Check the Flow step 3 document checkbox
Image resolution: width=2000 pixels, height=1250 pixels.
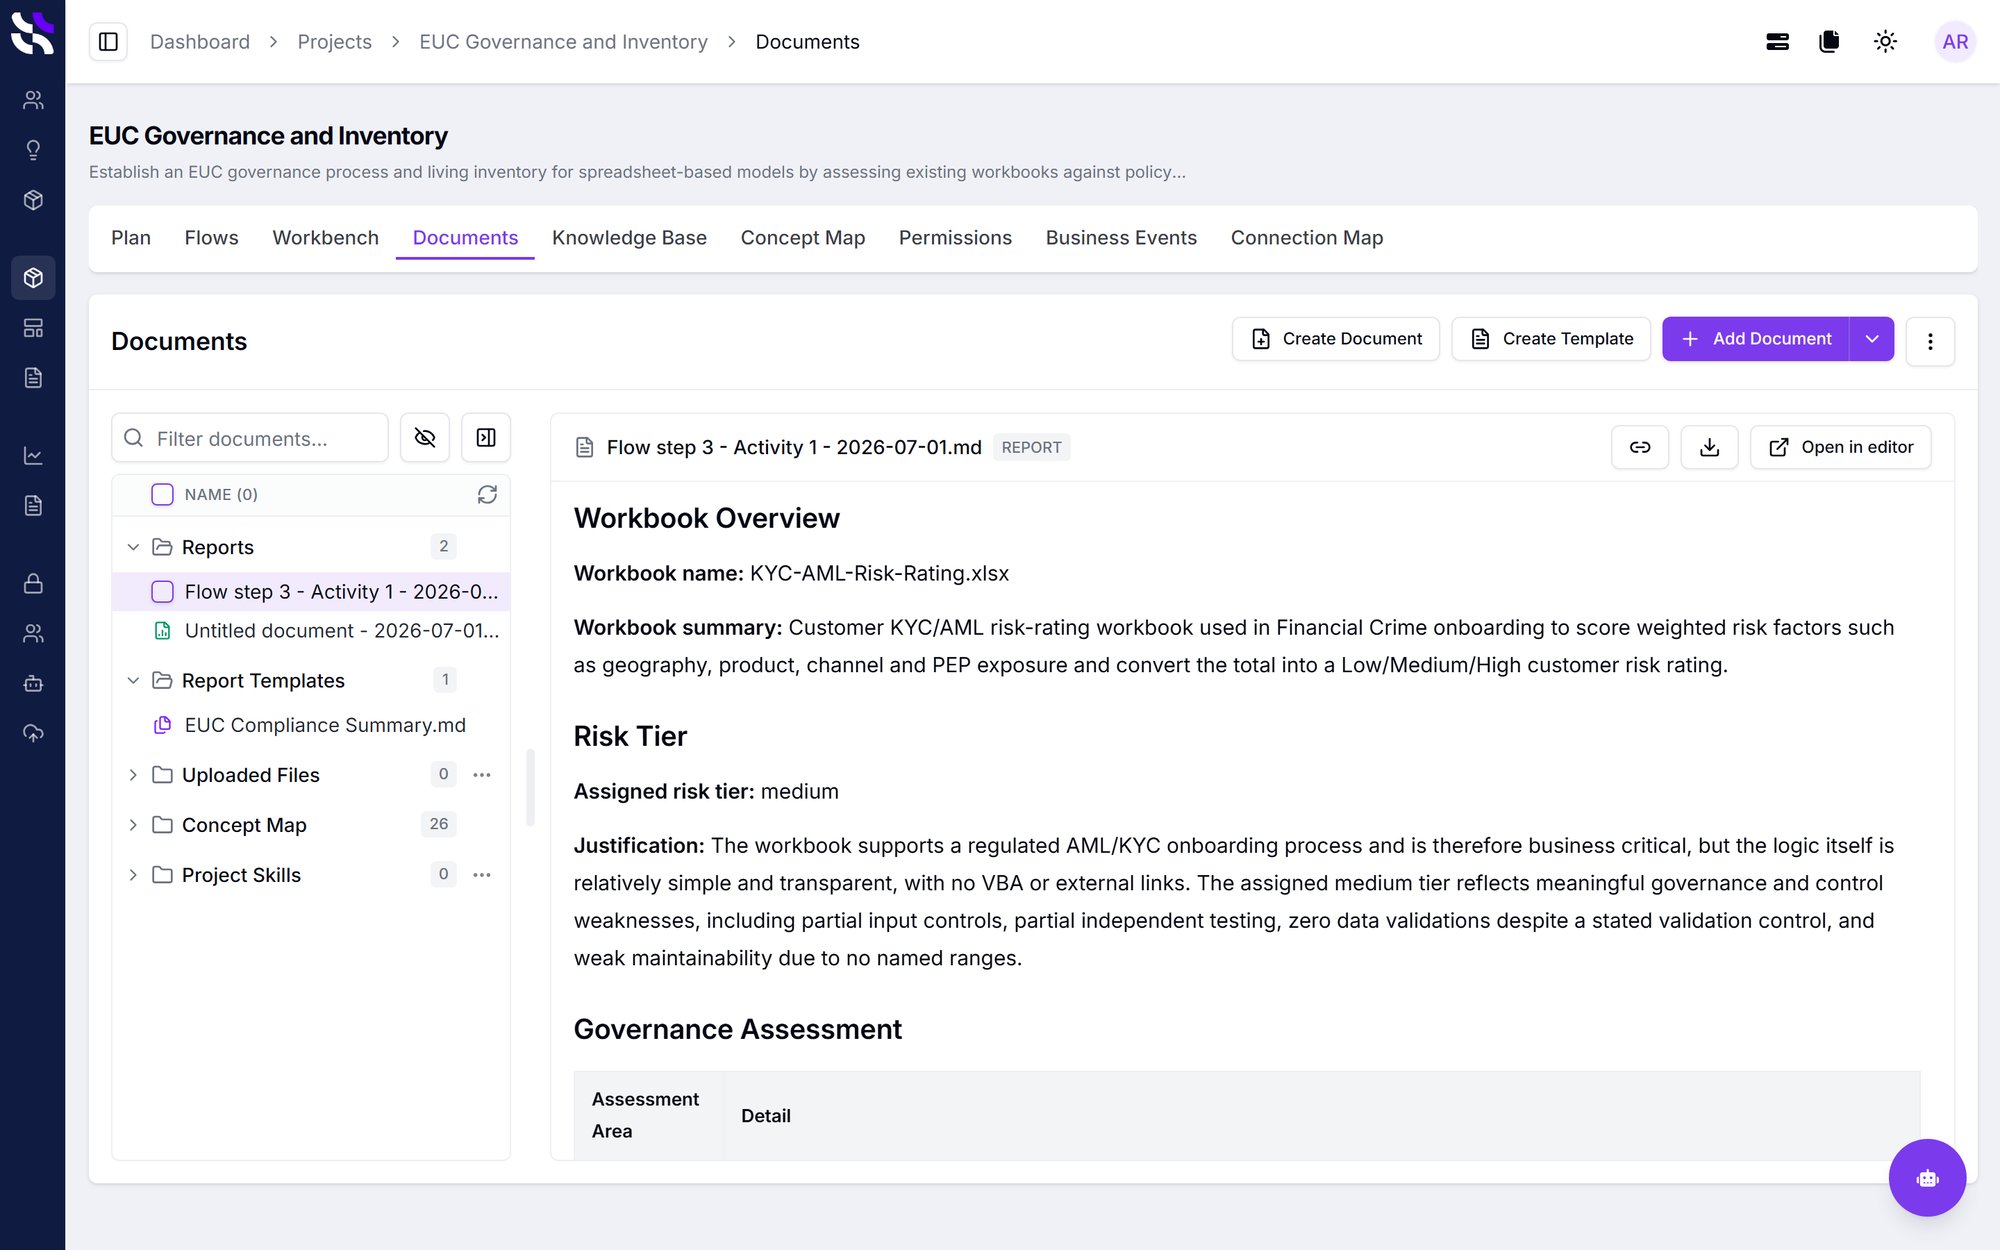(x=162, y=592)
